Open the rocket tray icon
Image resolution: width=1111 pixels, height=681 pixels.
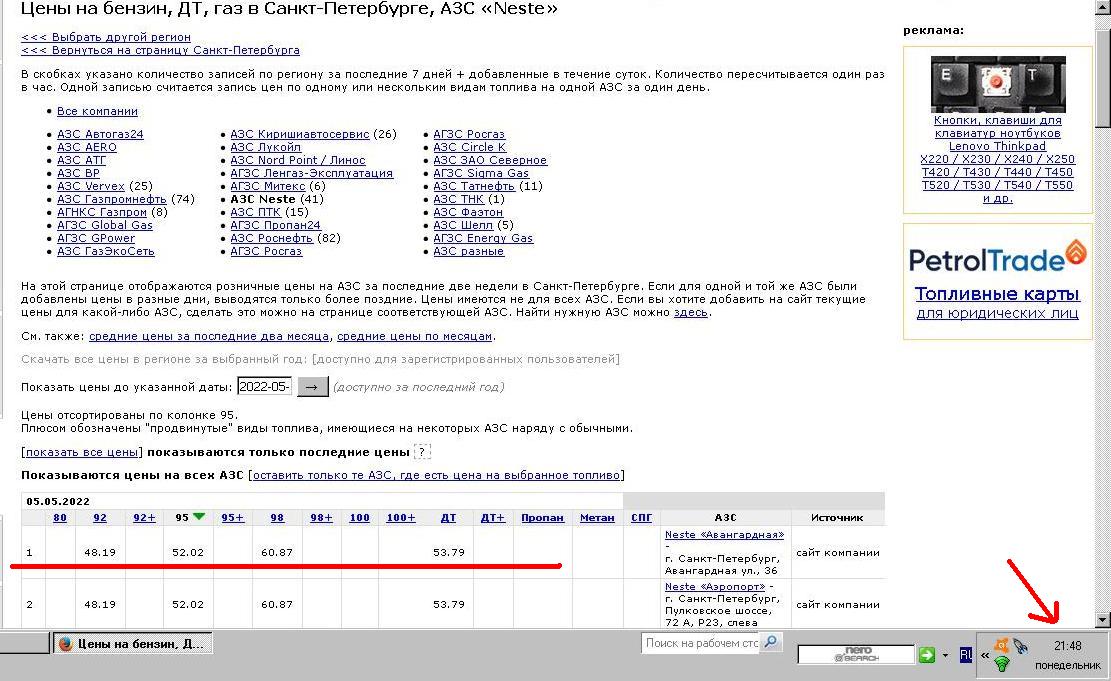(1020, 646)
